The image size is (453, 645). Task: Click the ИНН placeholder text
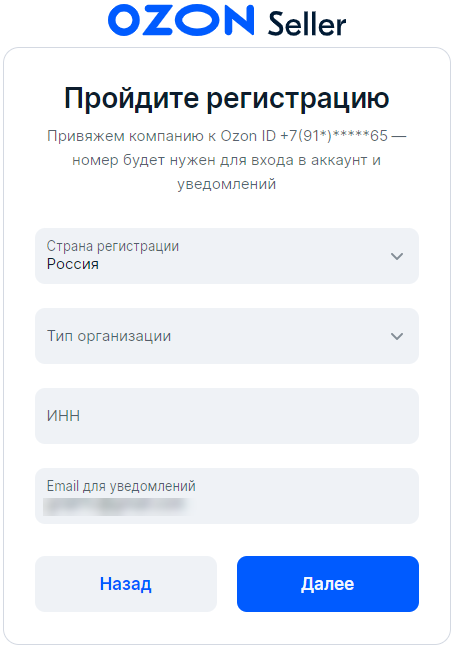coord(63,416)
